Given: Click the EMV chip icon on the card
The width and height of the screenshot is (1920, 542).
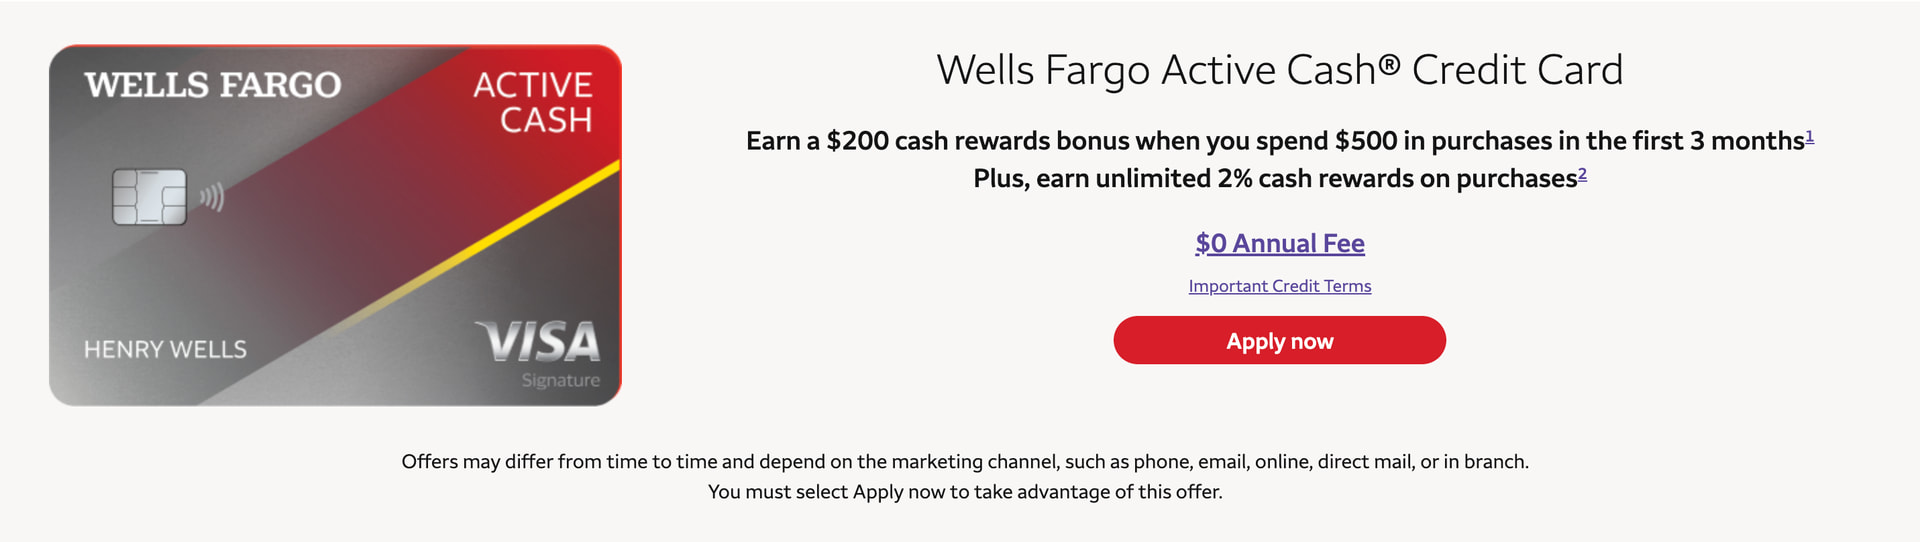Looking at the screenshot, I should pos(149,196).
